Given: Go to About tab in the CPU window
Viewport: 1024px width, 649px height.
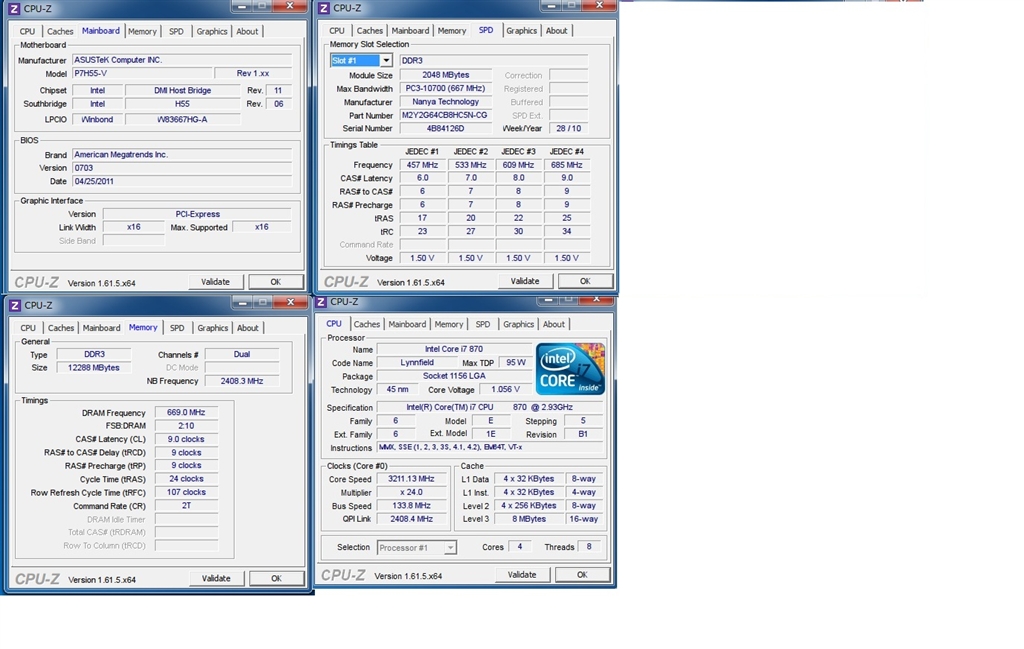Looking at the screenshot, I should 554,324.
